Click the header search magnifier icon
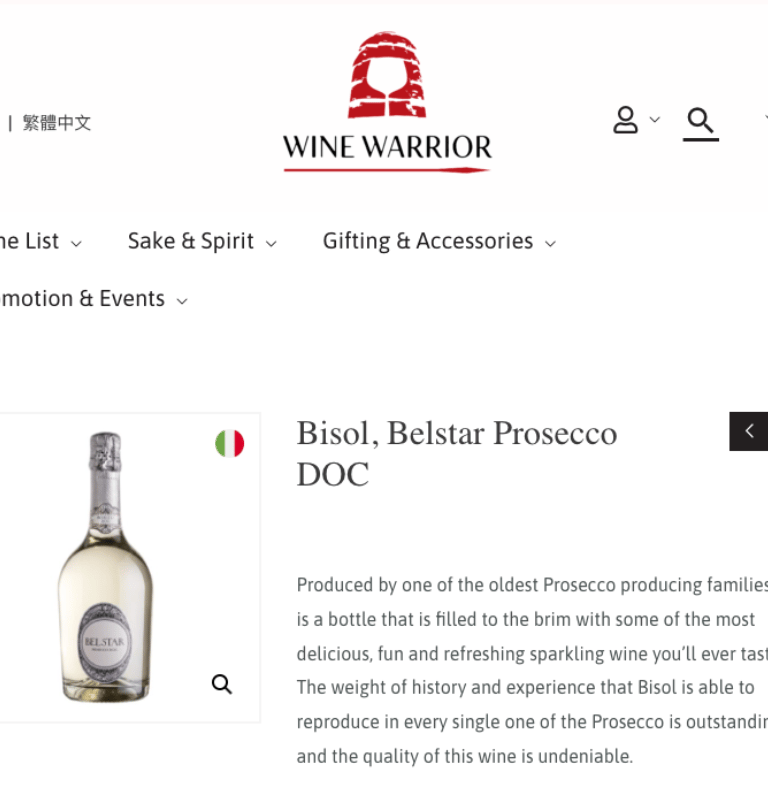The width and height of the screenshot is (768, 788). [x=701, y=121]
